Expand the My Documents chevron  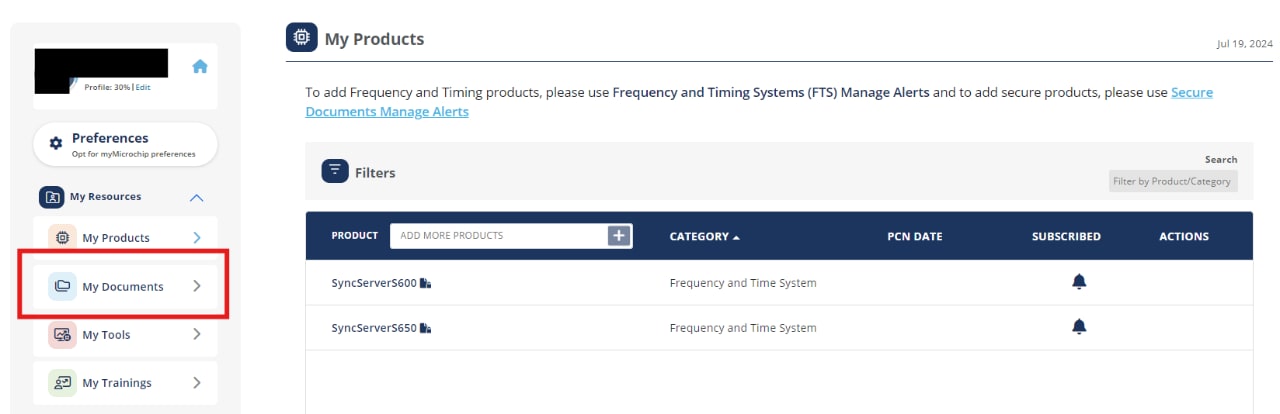click(197, 286)
